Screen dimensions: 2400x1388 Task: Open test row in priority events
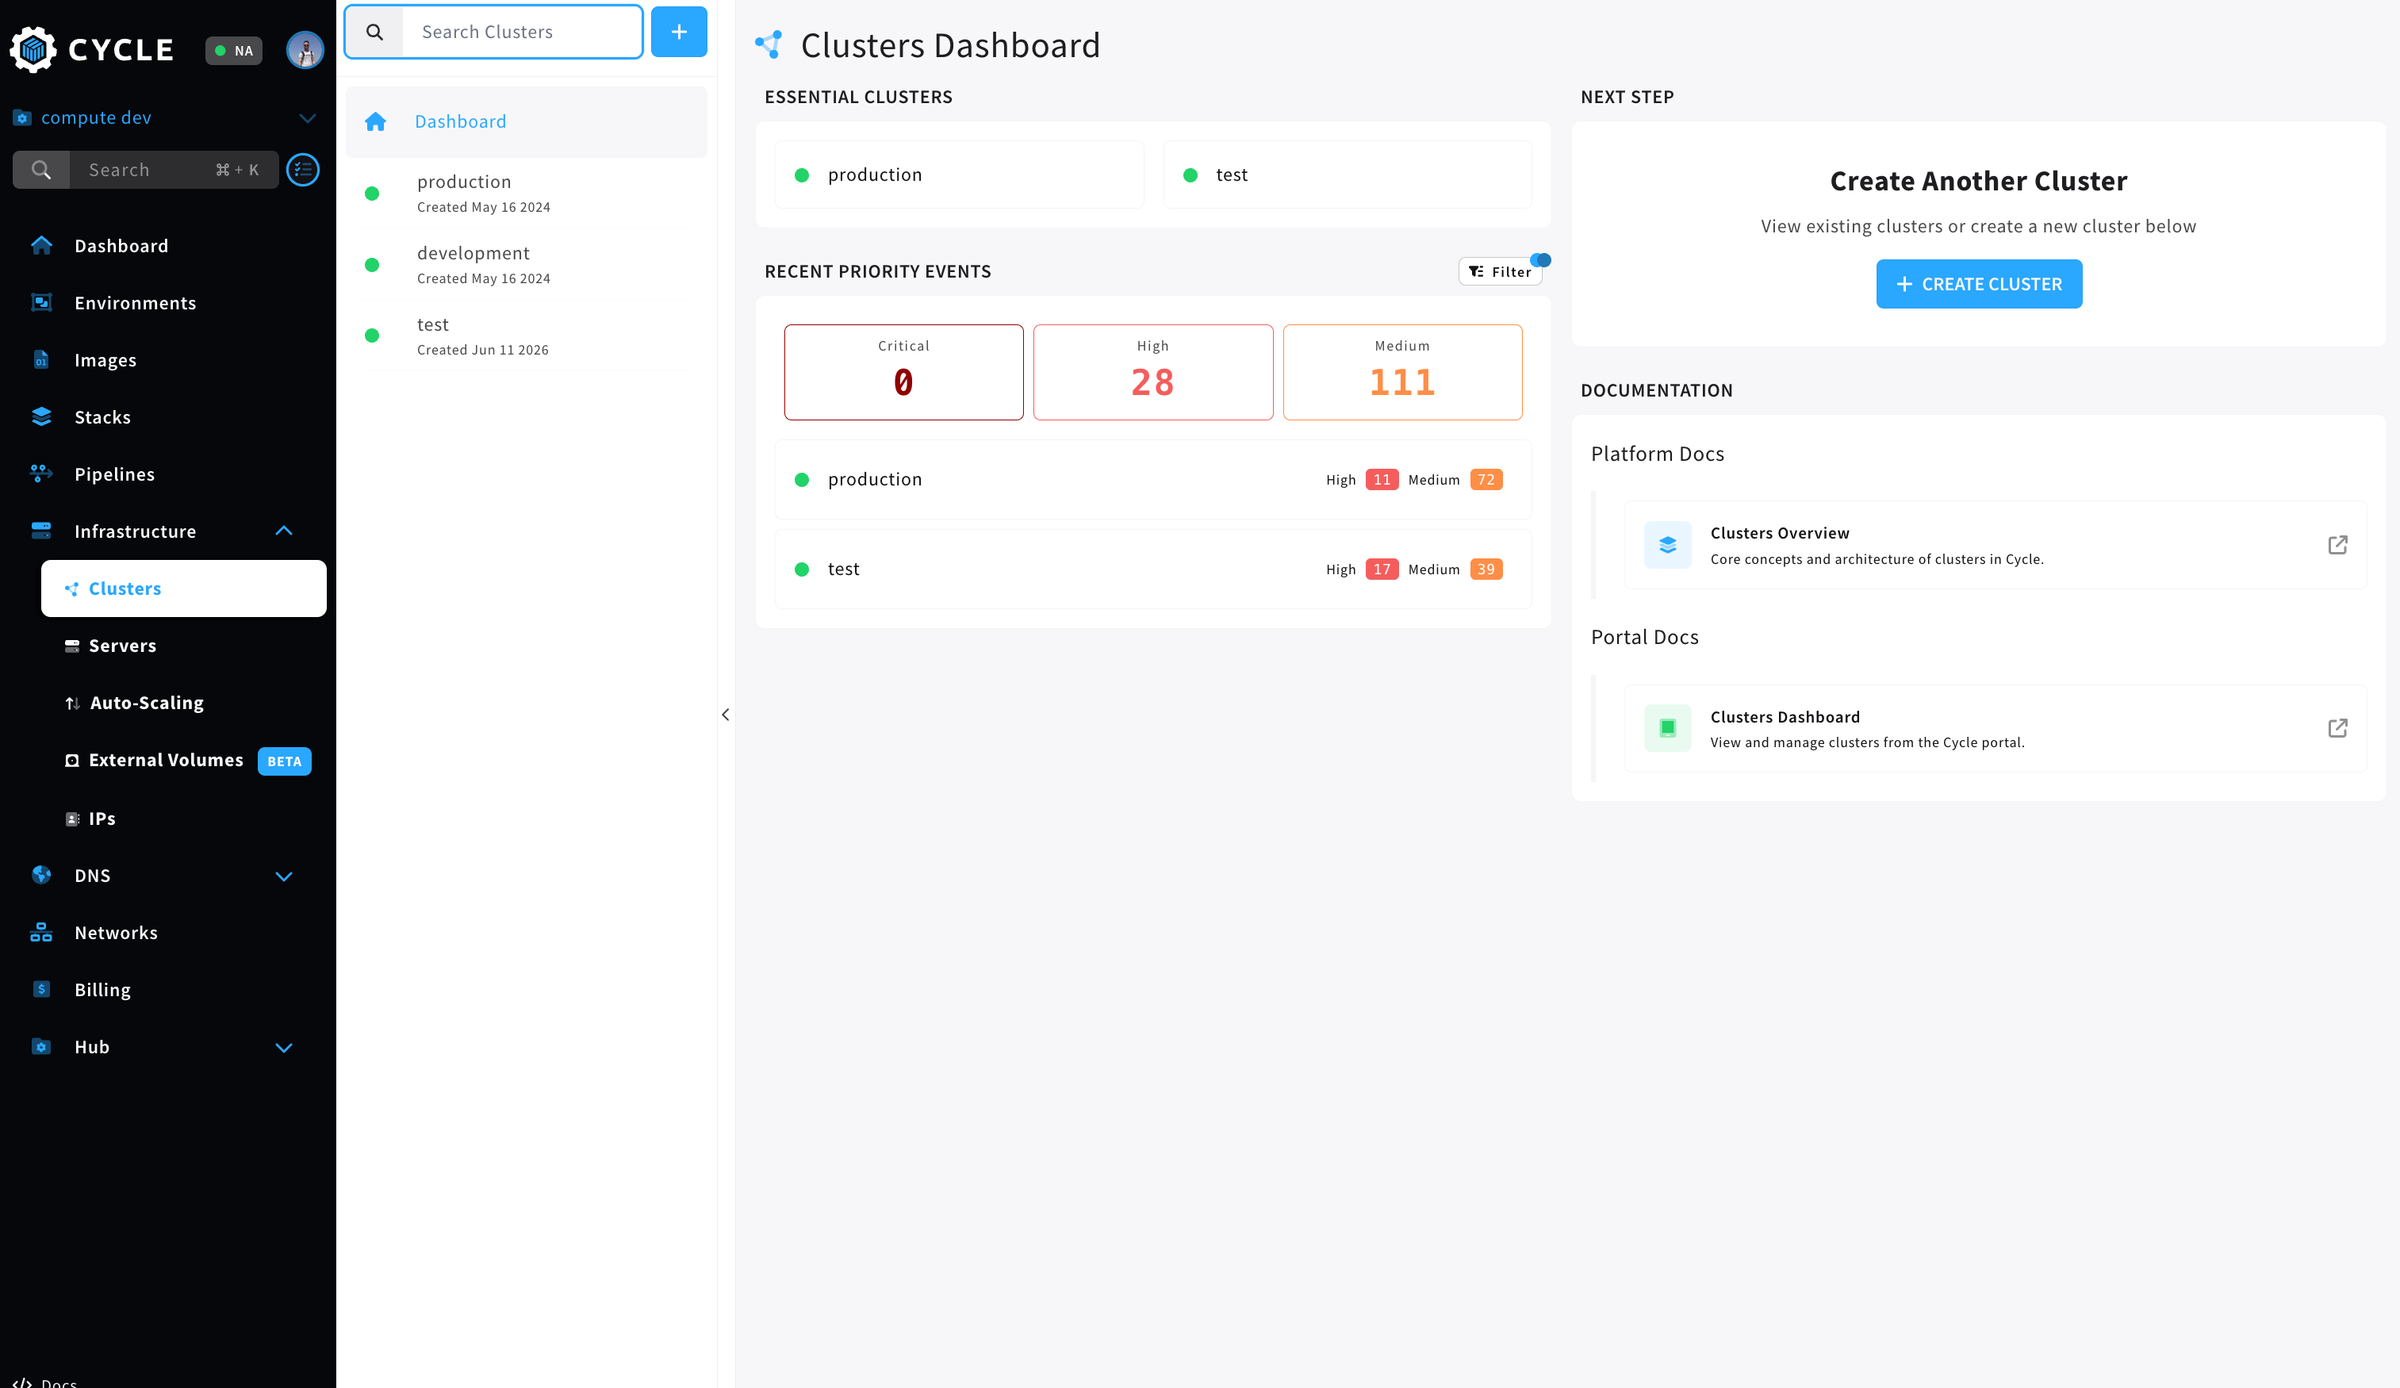[x=1153, y=569]
